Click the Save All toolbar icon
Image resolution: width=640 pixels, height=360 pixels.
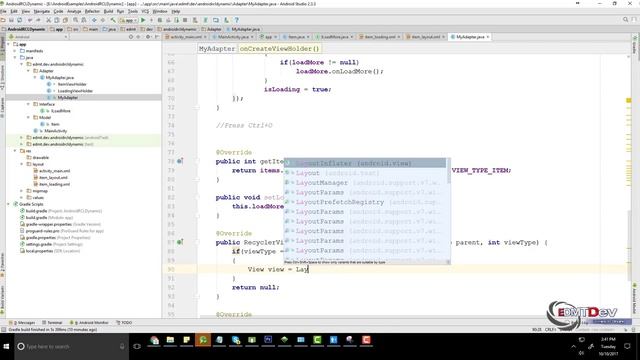tap(11, 20)
